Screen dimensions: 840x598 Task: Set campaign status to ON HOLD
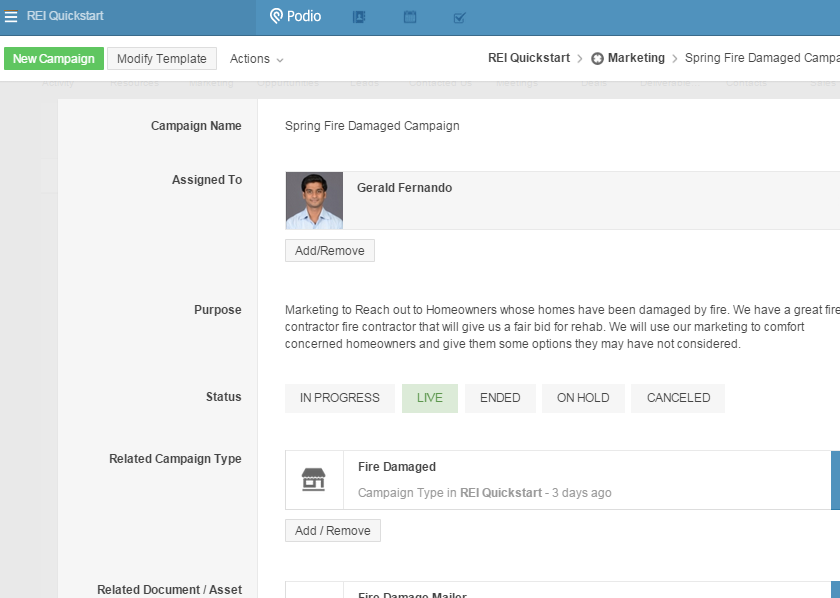(583, 398)
